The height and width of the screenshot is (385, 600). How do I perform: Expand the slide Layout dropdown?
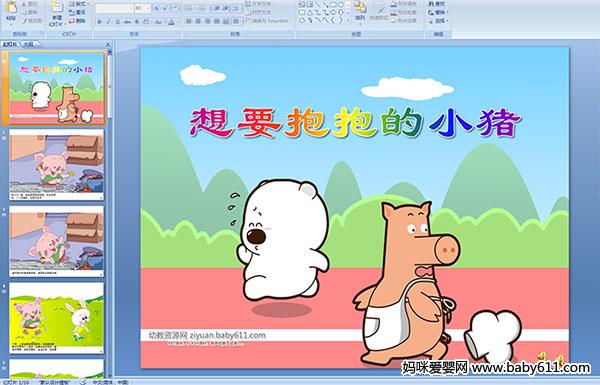[79, 4]
